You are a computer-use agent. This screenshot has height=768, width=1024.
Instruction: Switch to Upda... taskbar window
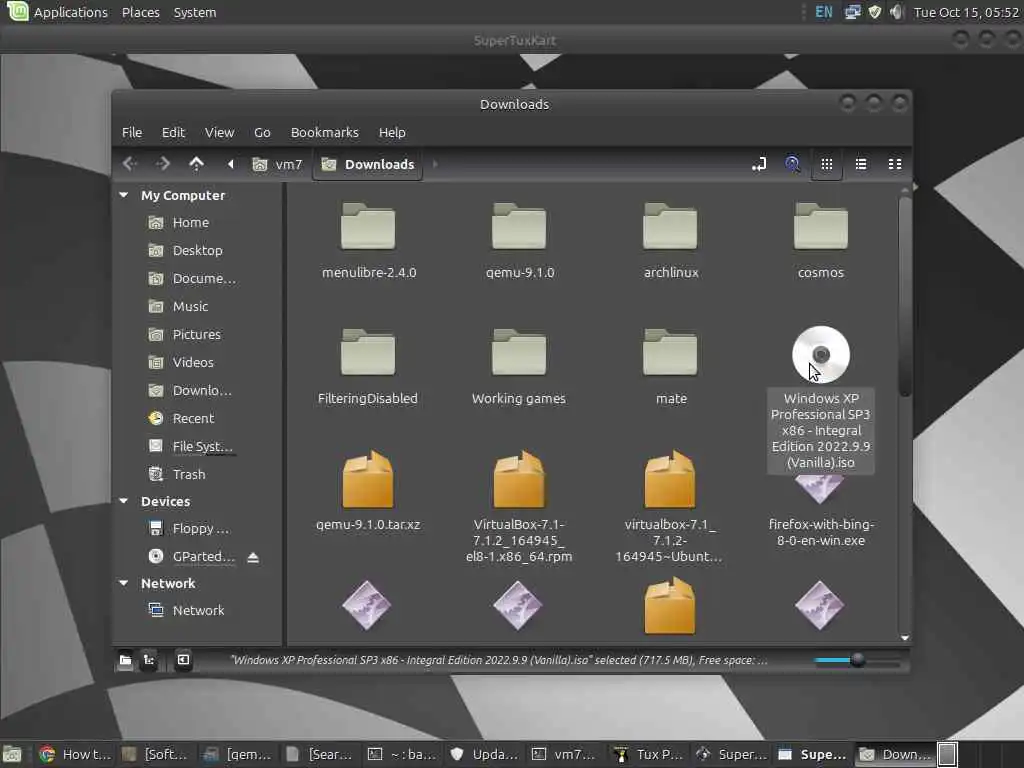point(485,754)
